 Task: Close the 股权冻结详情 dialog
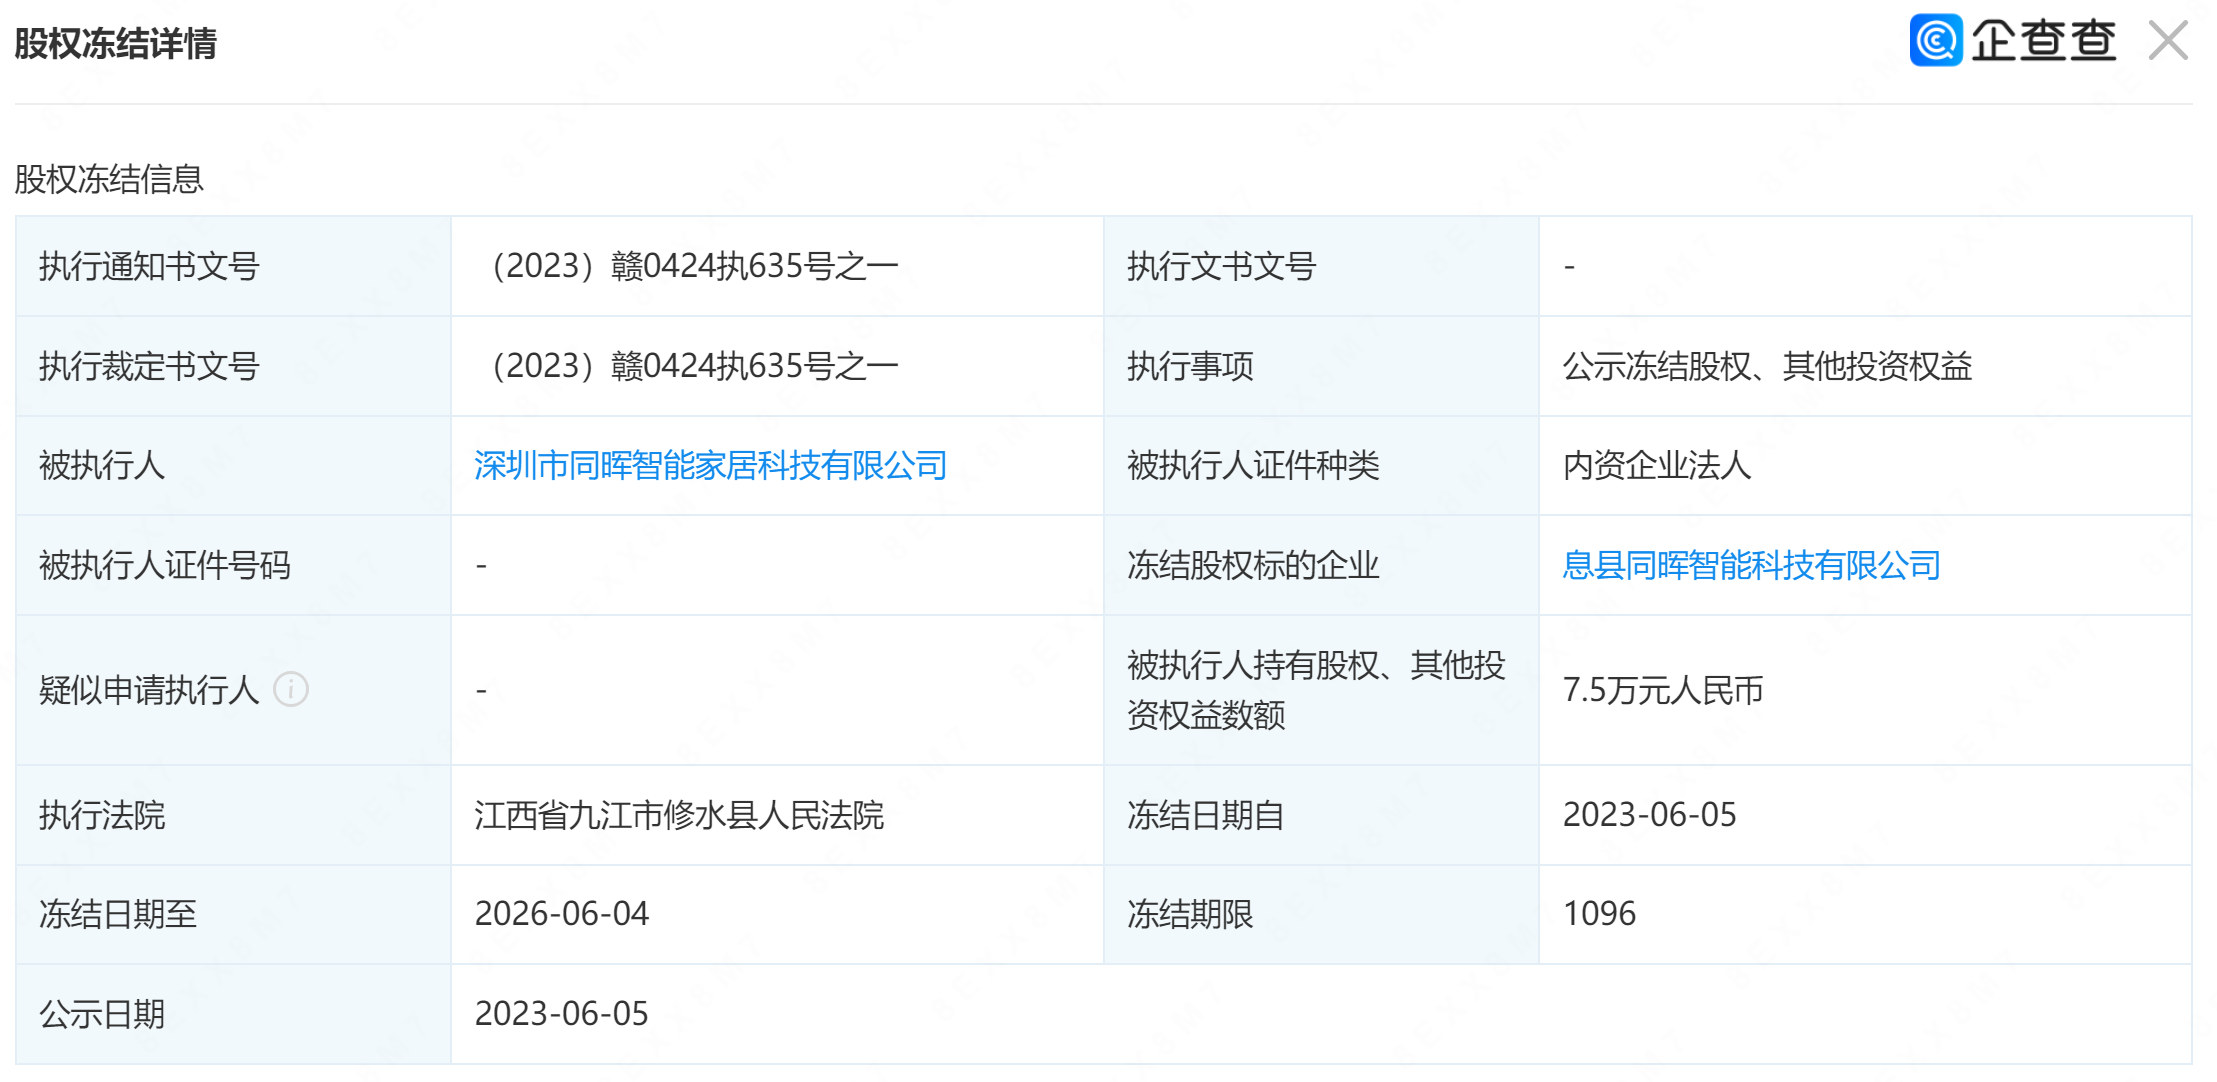[x=2168, y=41]
